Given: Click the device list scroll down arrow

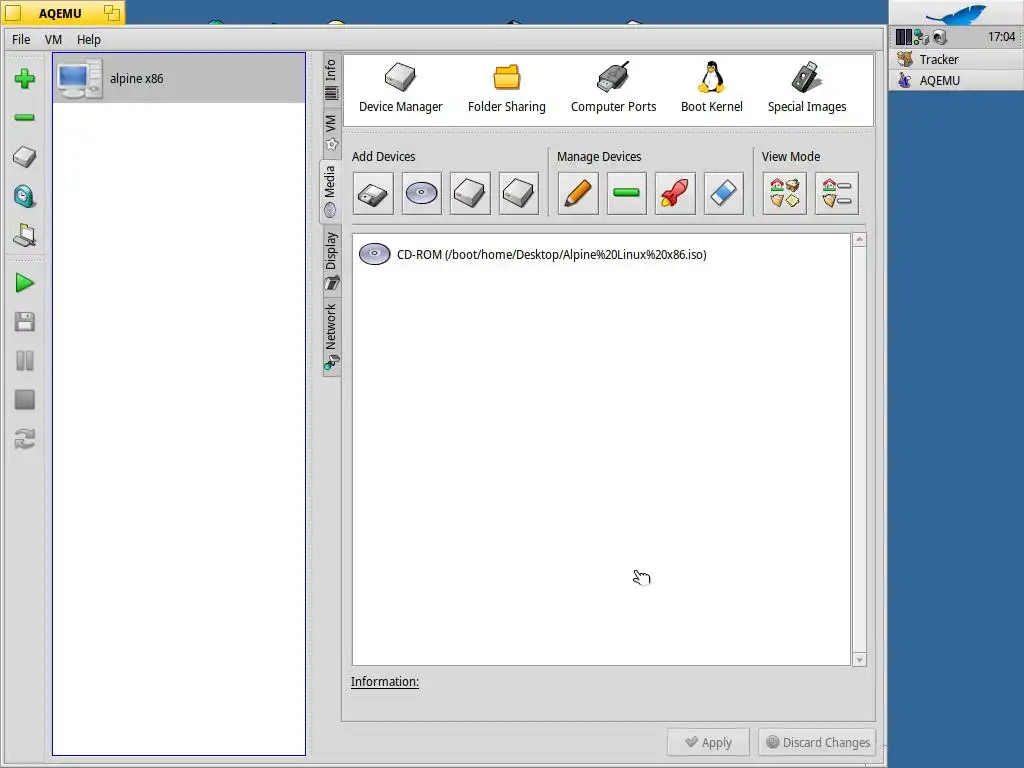Looking at the screenshot, I should click(x=859, y=660).
